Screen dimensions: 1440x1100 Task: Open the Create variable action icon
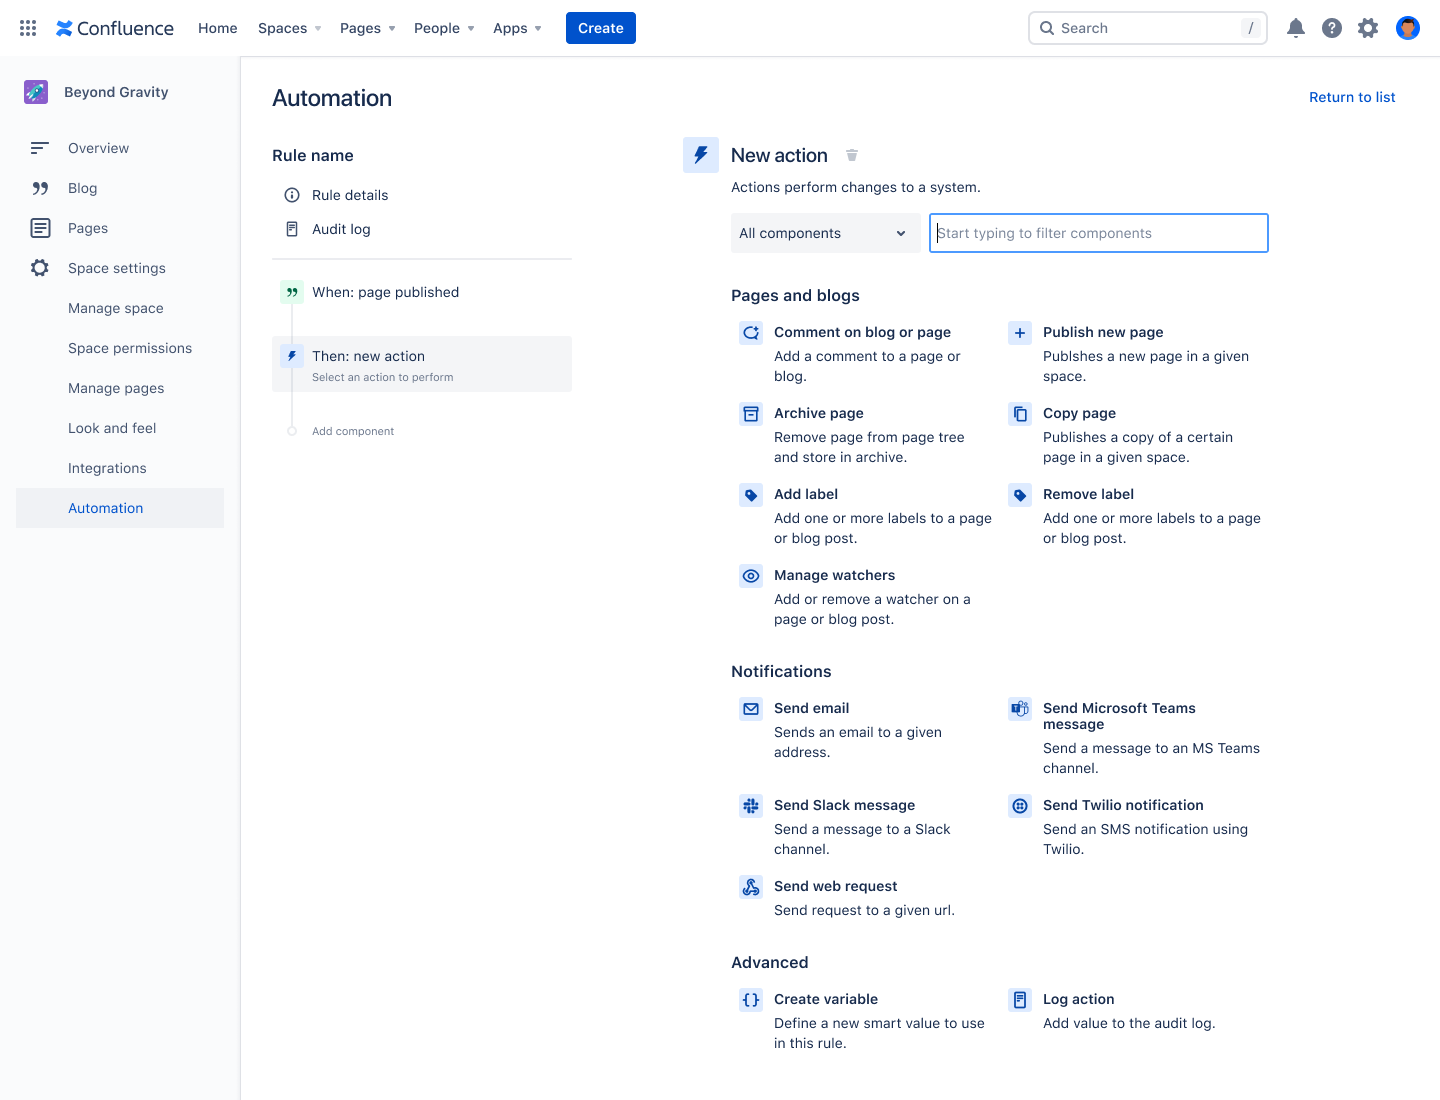tap(751, 999)
